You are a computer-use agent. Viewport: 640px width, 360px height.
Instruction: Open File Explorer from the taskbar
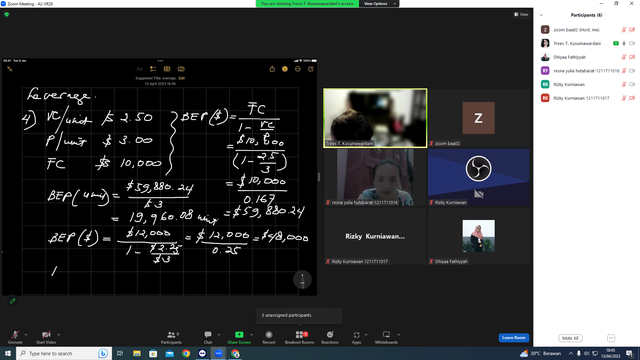(x=137, y=353)
